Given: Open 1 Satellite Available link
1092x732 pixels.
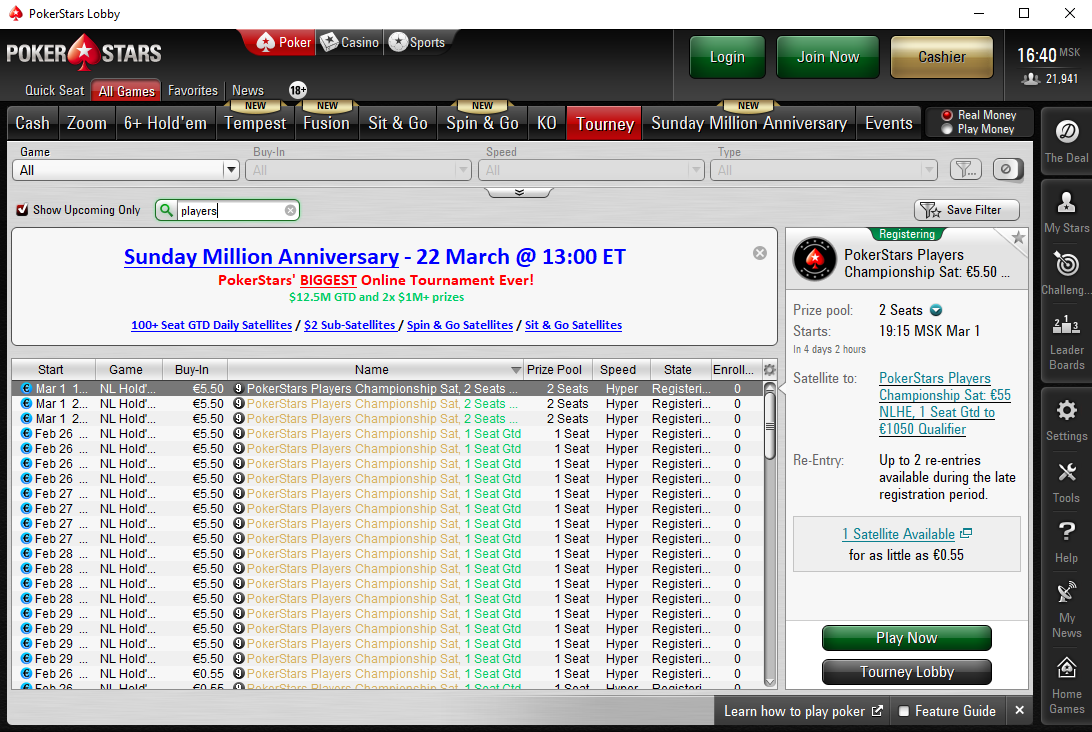Looking at the screenshot, I should point(898,534).
